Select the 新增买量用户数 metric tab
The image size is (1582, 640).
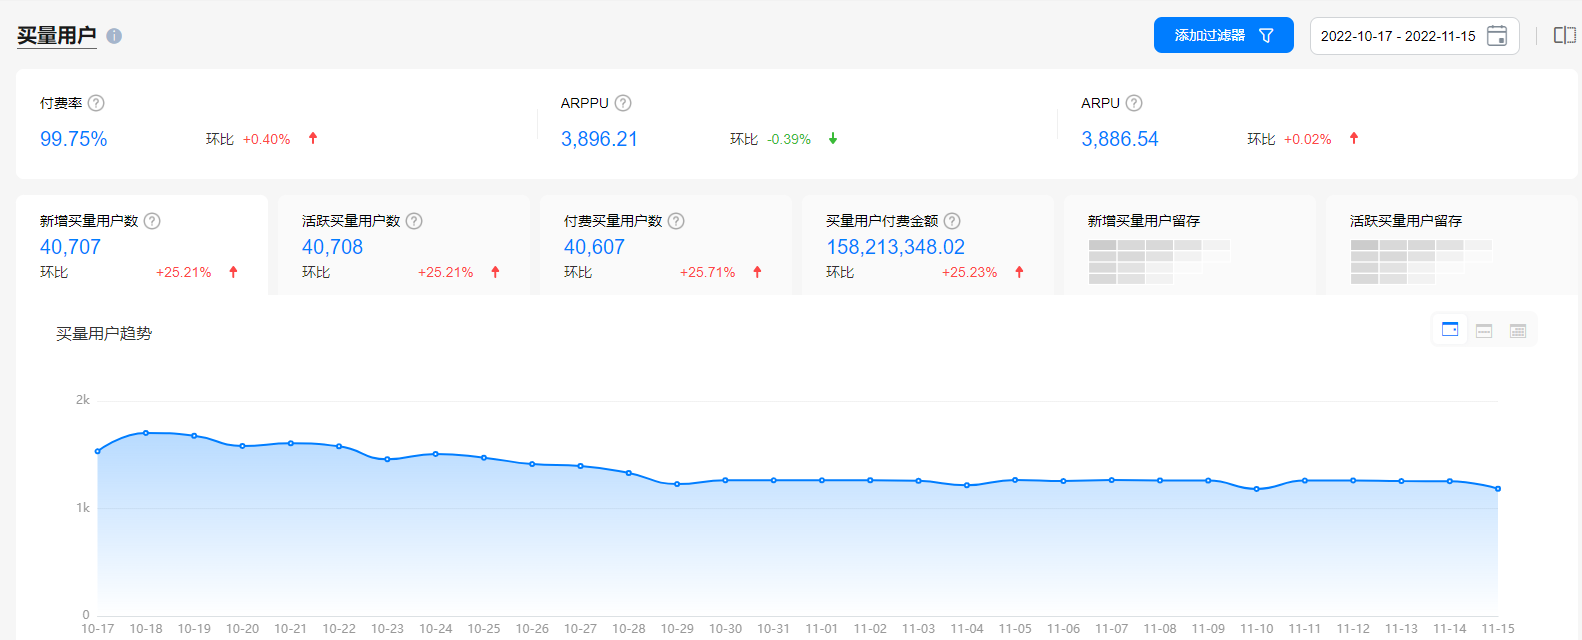(x=142, y=245)
